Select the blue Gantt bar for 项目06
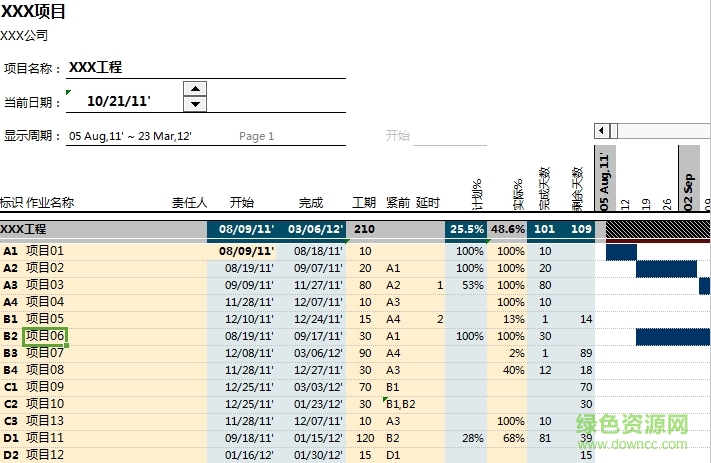This screenshot has width=711, height=463. 672,336
